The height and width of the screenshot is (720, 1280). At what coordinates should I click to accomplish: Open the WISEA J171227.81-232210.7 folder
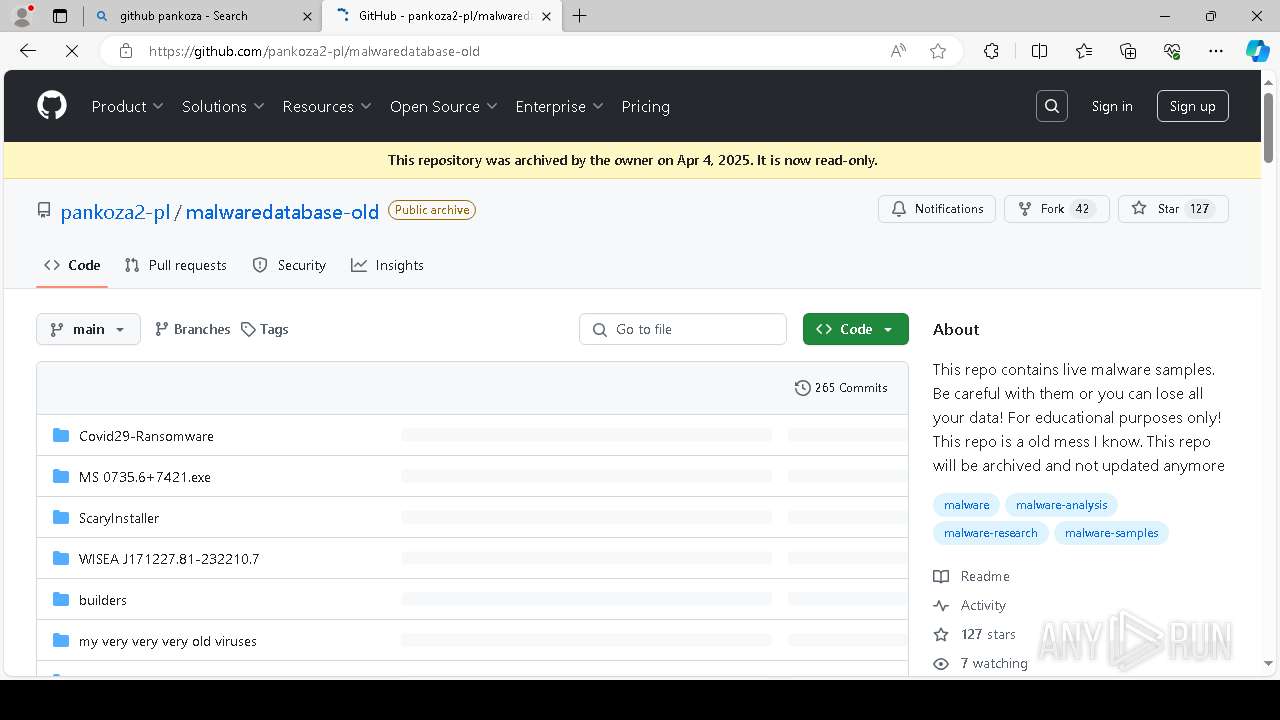169,559
